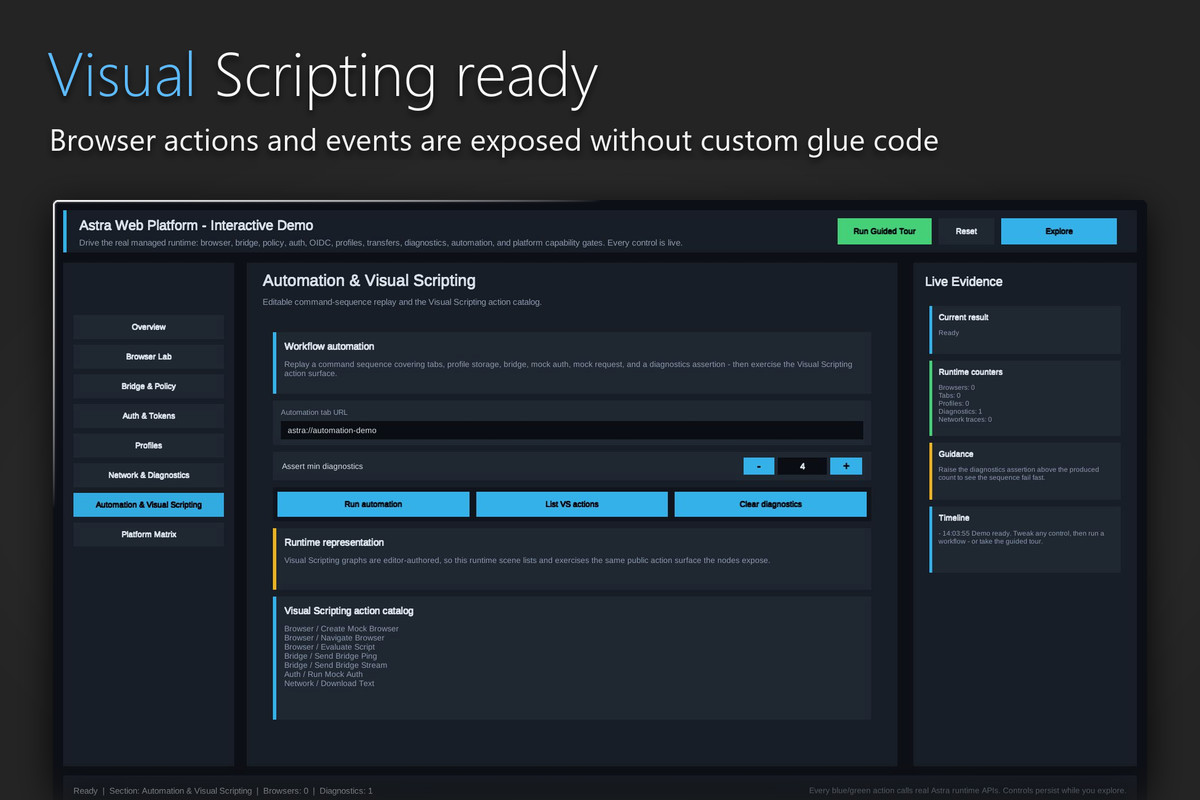Click 'Browser / Evaluate Script' catalog entry
Screen dimensions: 1200x800
click(x=330, y=647)
